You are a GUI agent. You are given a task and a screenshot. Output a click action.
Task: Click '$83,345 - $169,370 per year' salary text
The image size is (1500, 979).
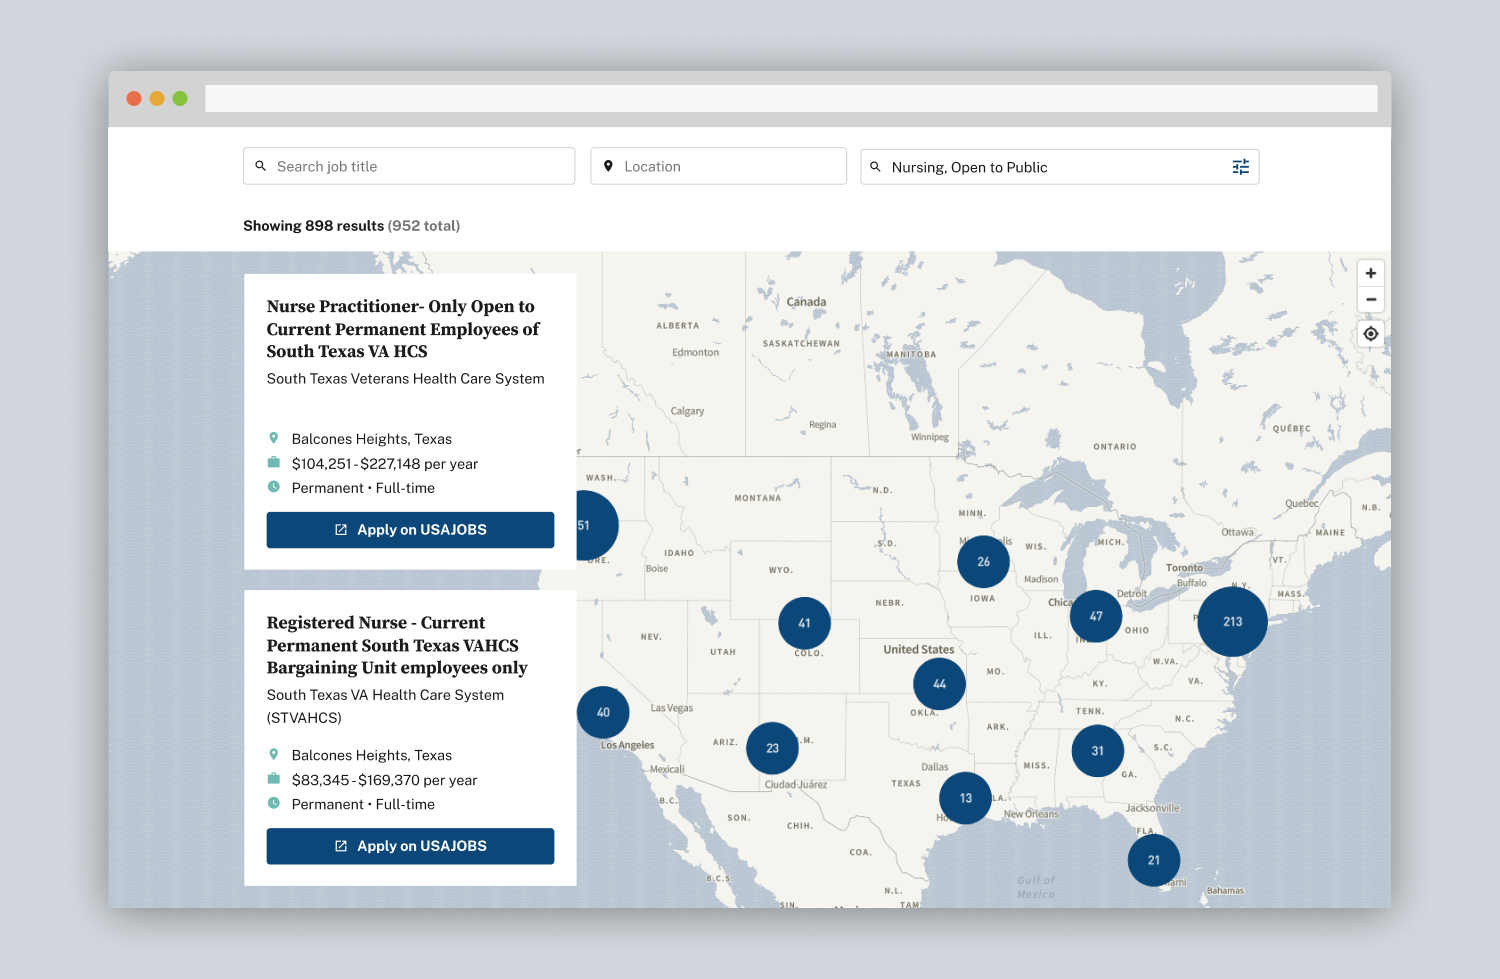tap(385, 780)
